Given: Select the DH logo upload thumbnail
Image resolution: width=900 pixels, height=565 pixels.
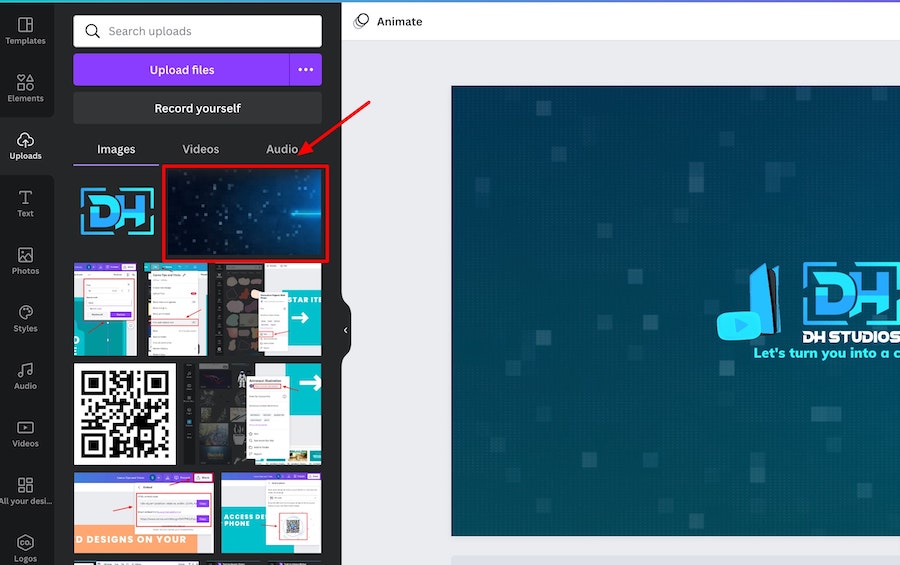Looking at the screenshot, I should click(x=117, y=212).
